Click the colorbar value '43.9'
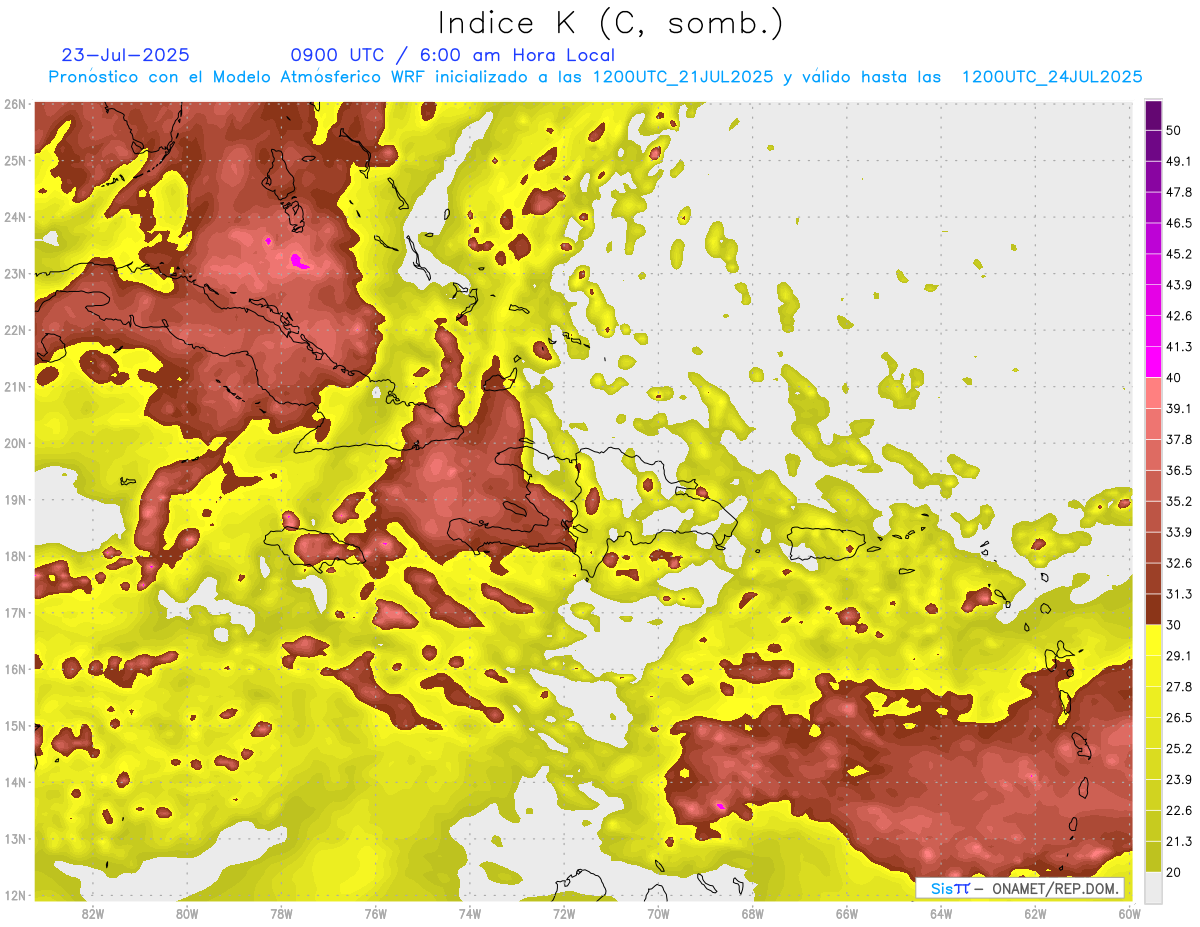This screenshot has width=1200, height=927. coord(1178,285)
